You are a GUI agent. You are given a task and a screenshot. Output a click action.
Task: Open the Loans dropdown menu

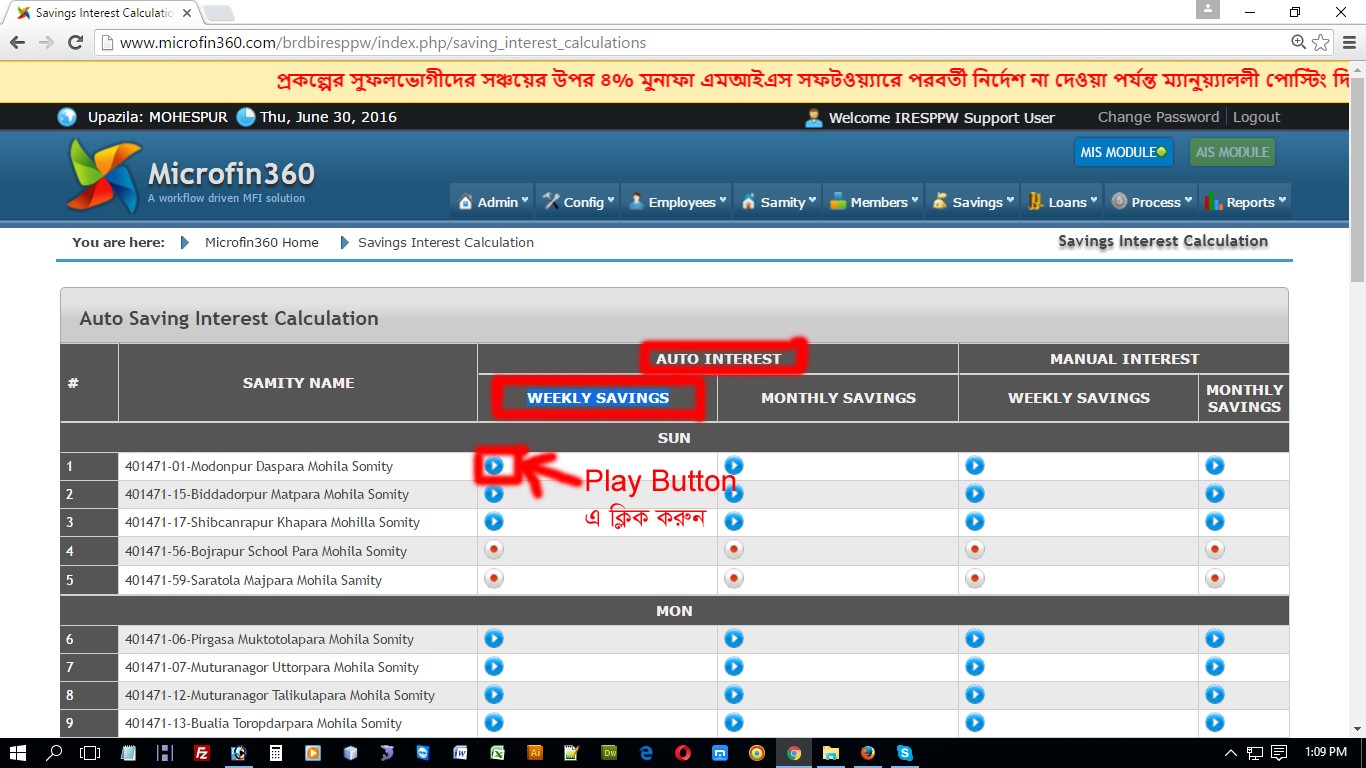tap(1064, 202)
